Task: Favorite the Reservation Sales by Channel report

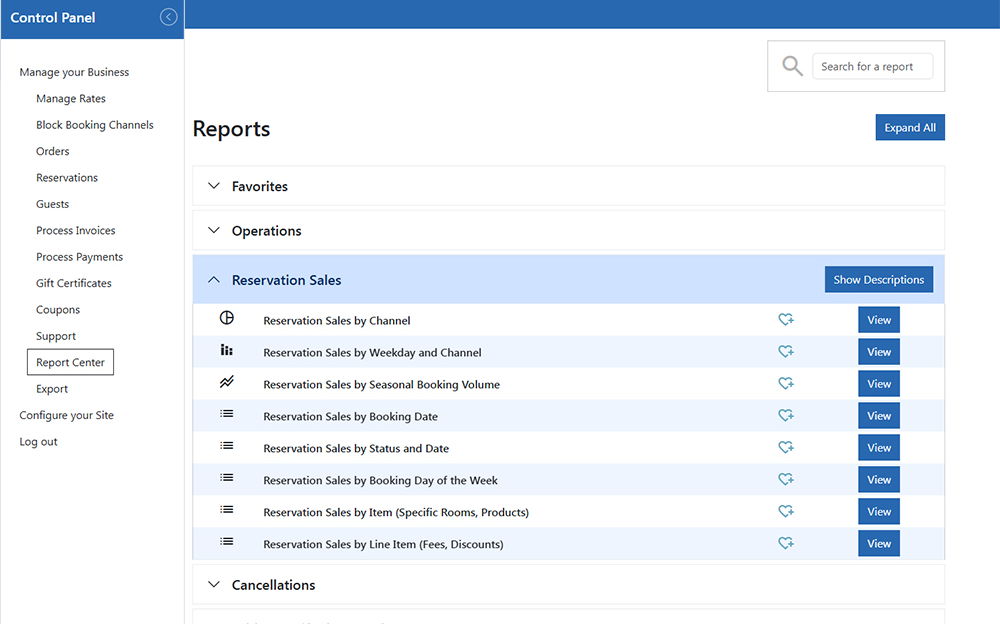Action: pyautogui.click(x=786, y=320)
